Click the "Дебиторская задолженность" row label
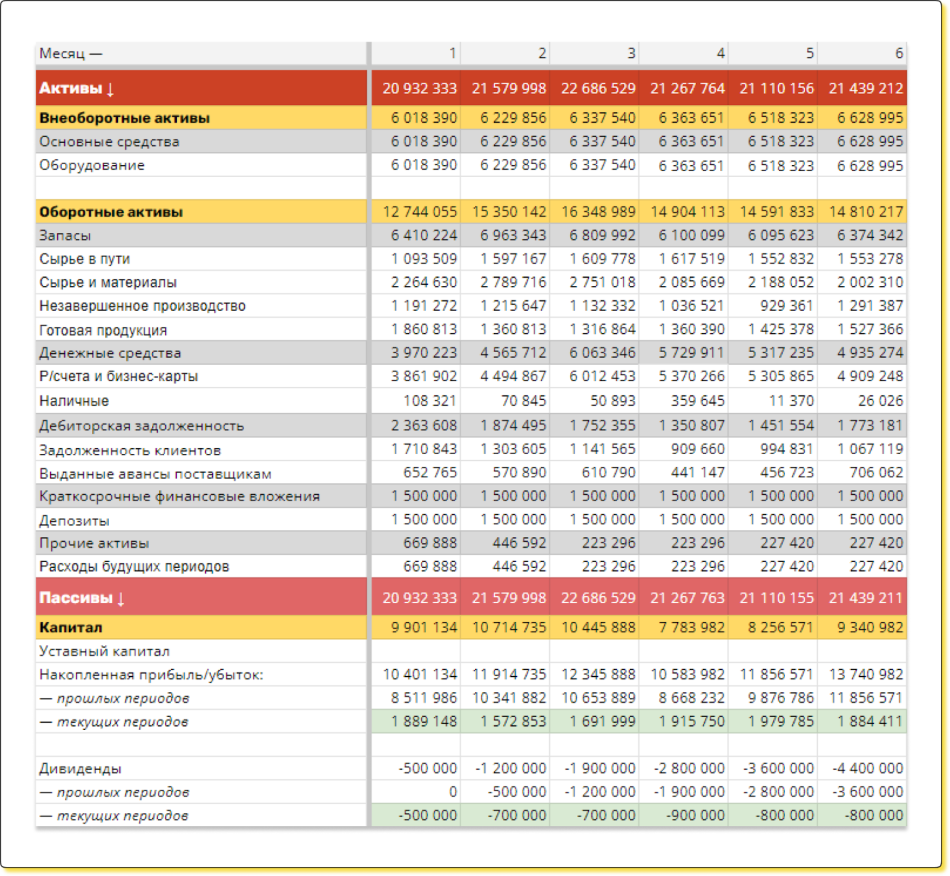 pos(141,425)
